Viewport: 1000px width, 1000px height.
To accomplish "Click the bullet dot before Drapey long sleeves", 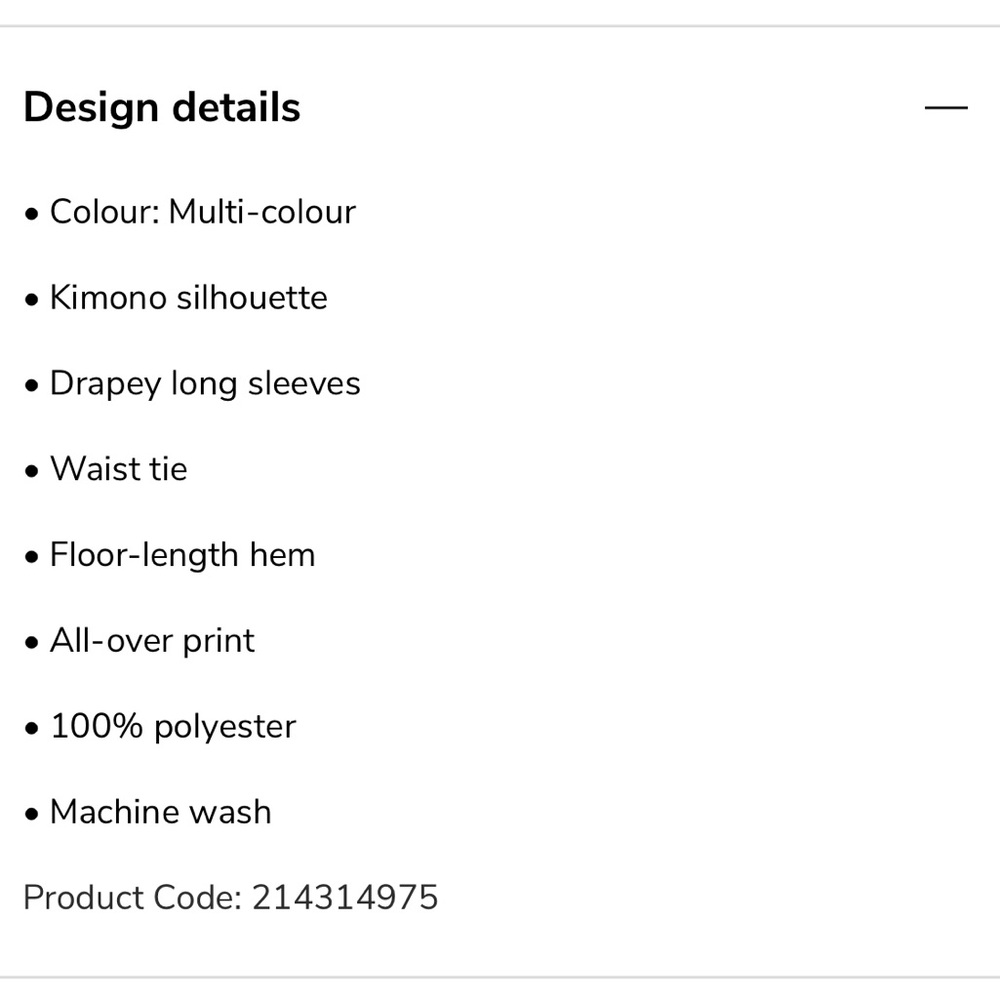I will point(32,385).
